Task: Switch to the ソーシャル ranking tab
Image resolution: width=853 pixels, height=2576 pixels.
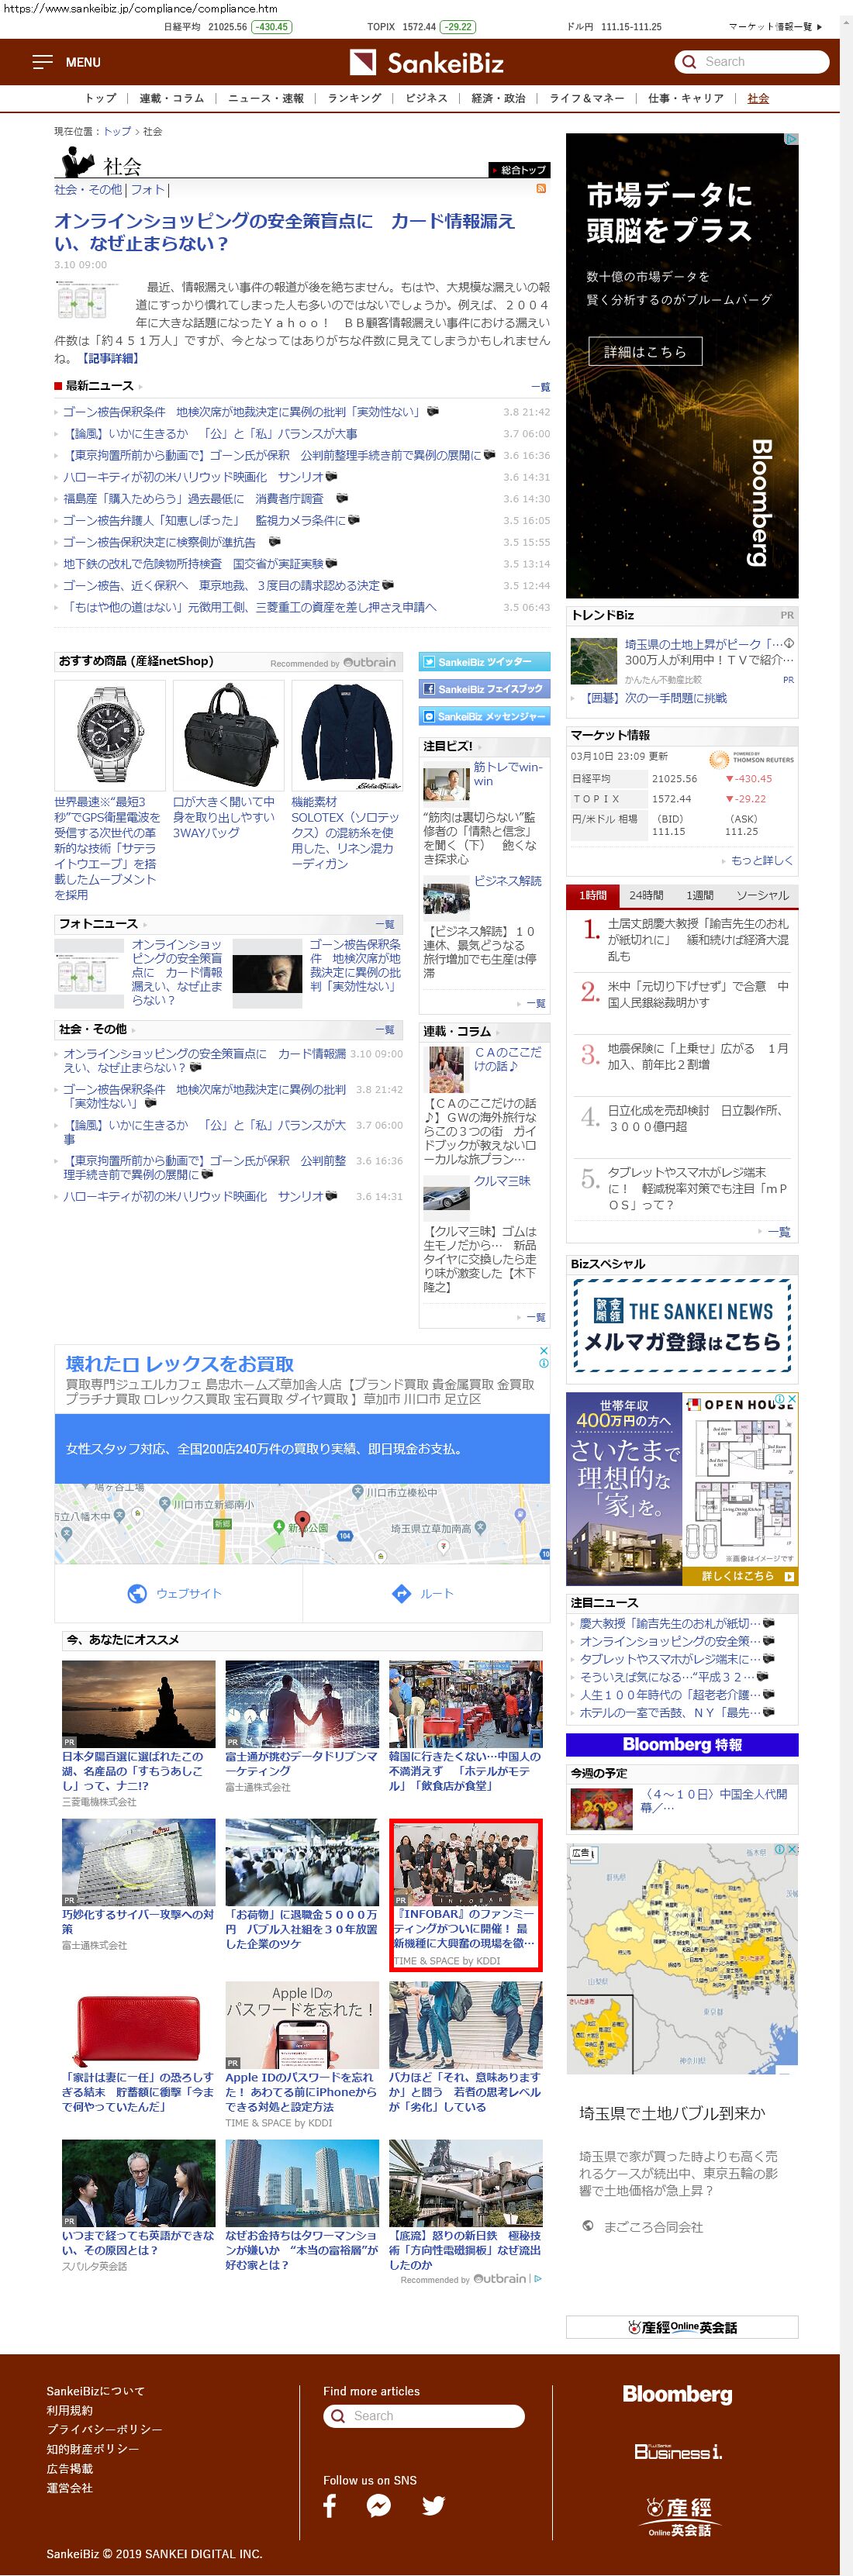Action: (762, 895)
